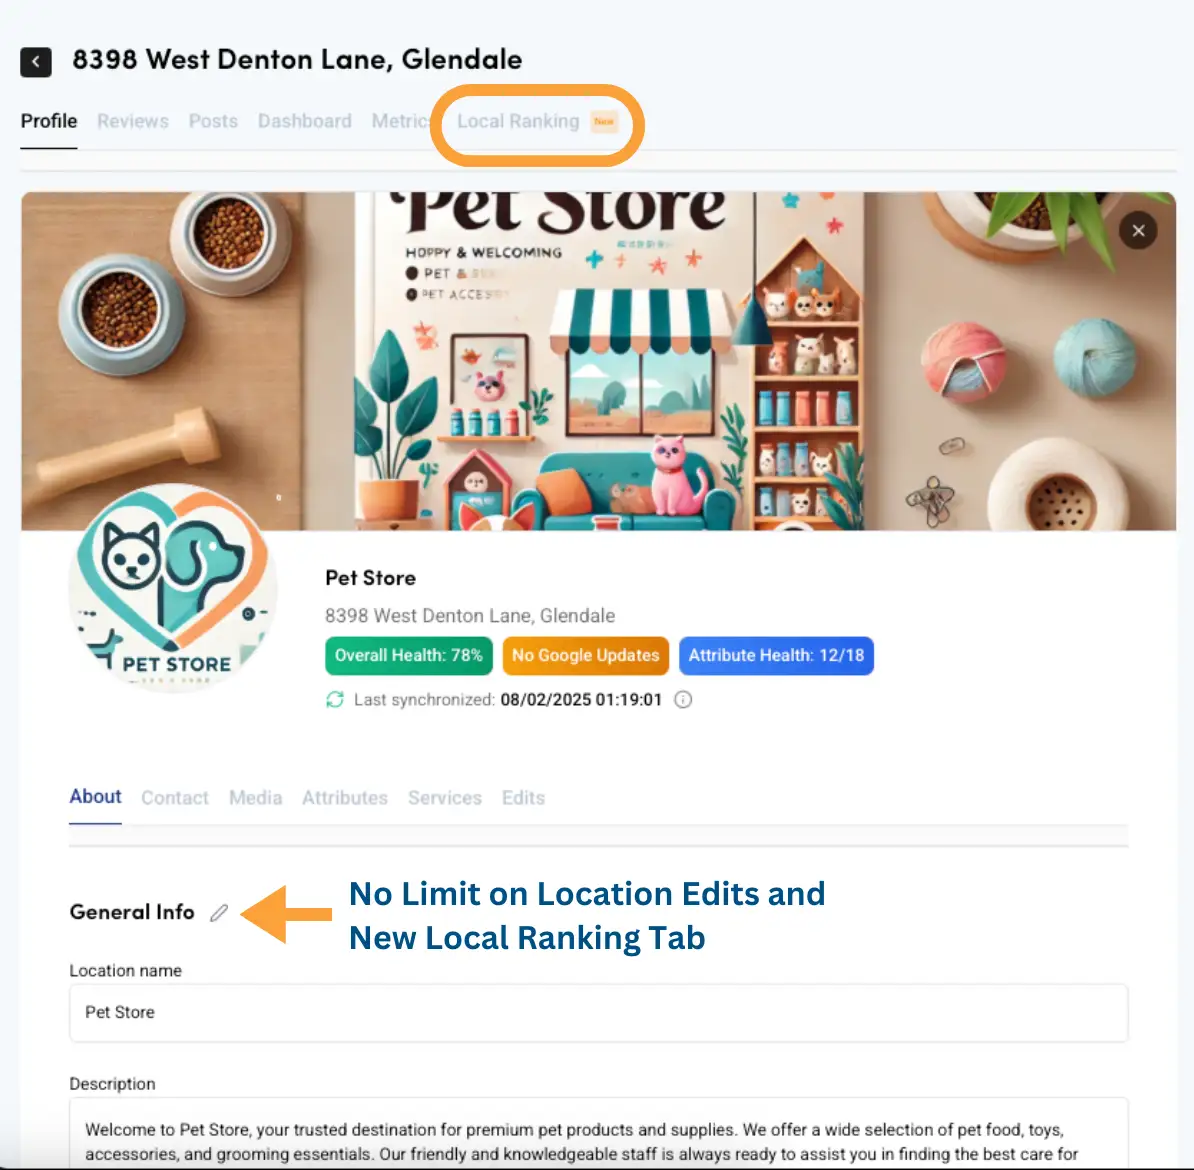Switch to the Posts tab

pyautogui.click(x=213, y=121)
